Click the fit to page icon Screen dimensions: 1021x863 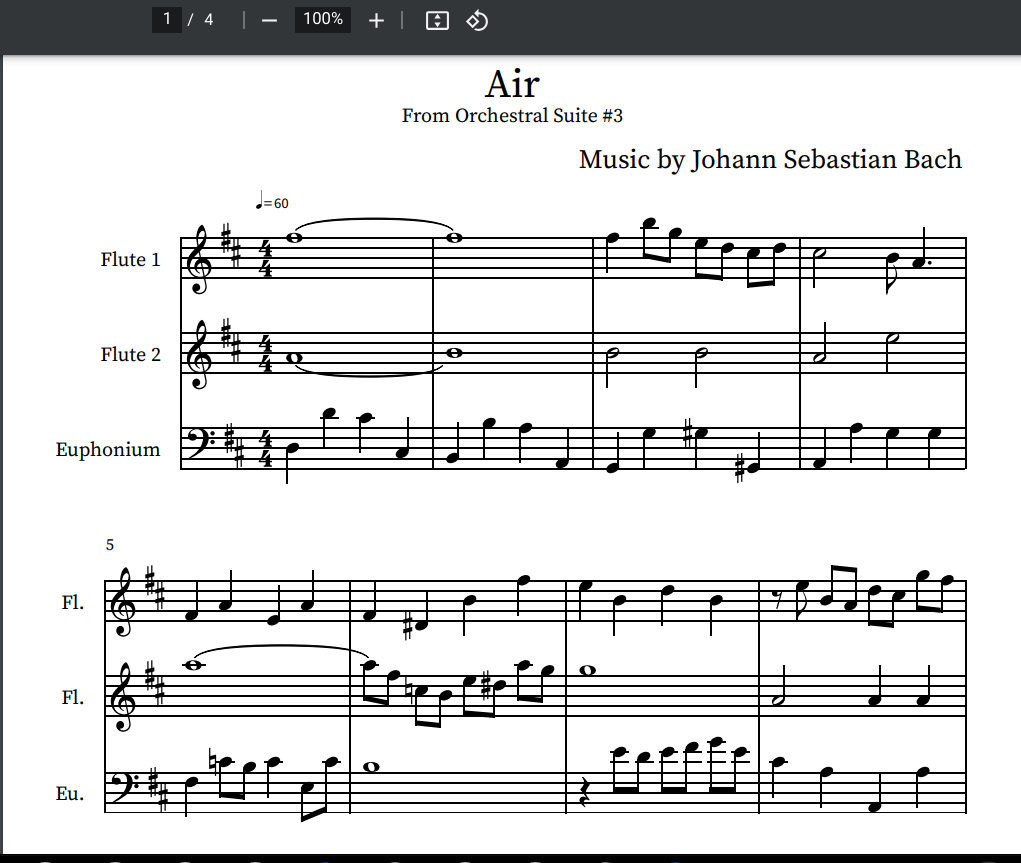437,20
